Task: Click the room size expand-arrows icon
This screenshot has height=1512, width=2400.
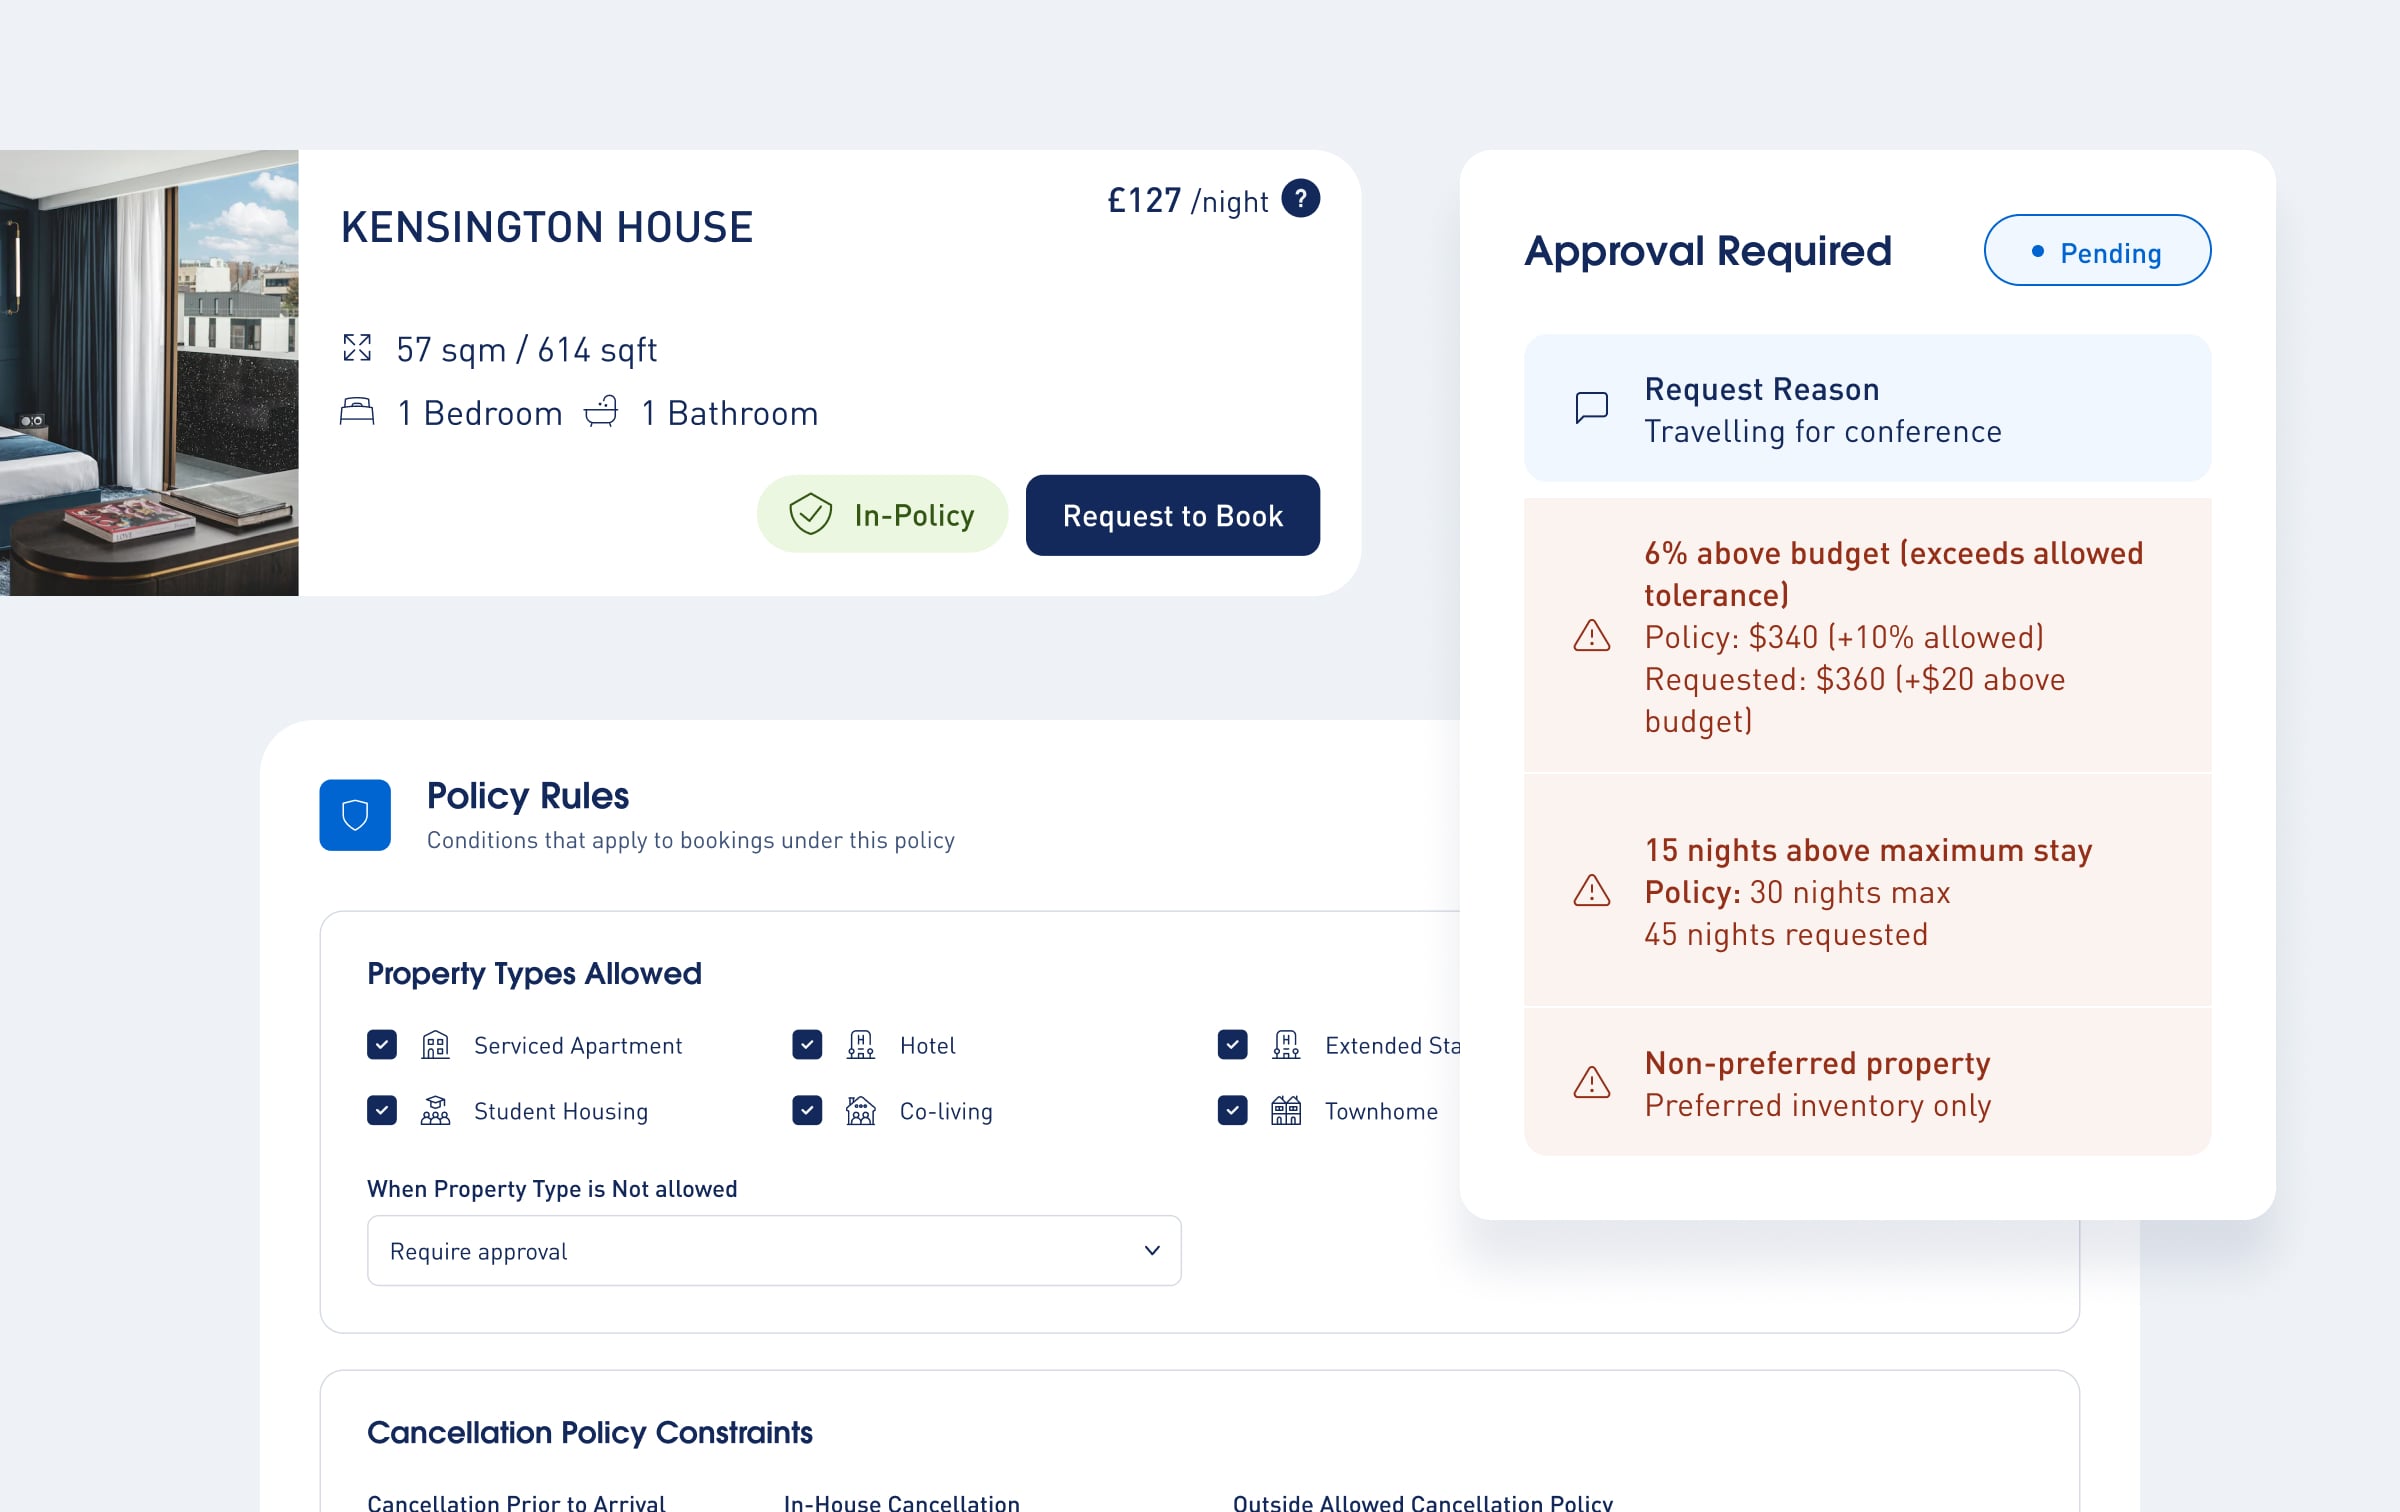Action: pyautogui.click(x=357, y=348)
